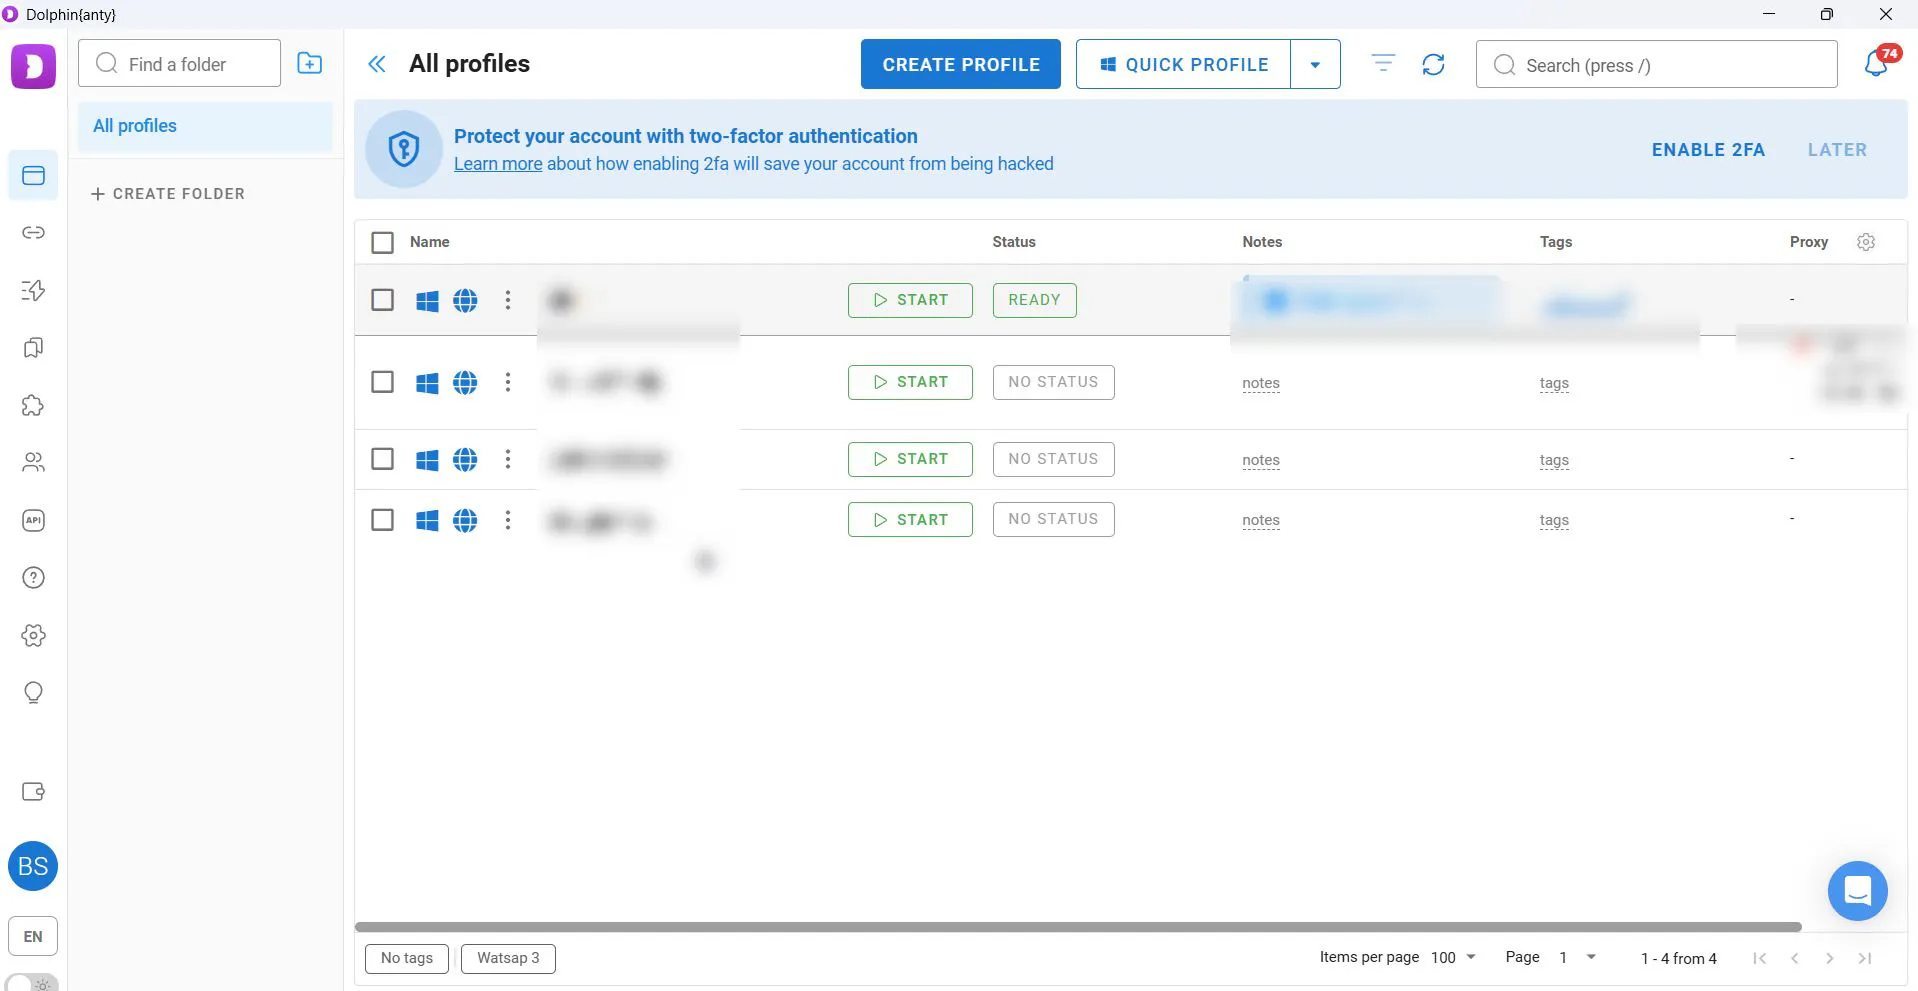
Task: Click the lightbulb ideas icon
Action: (33, 693)
